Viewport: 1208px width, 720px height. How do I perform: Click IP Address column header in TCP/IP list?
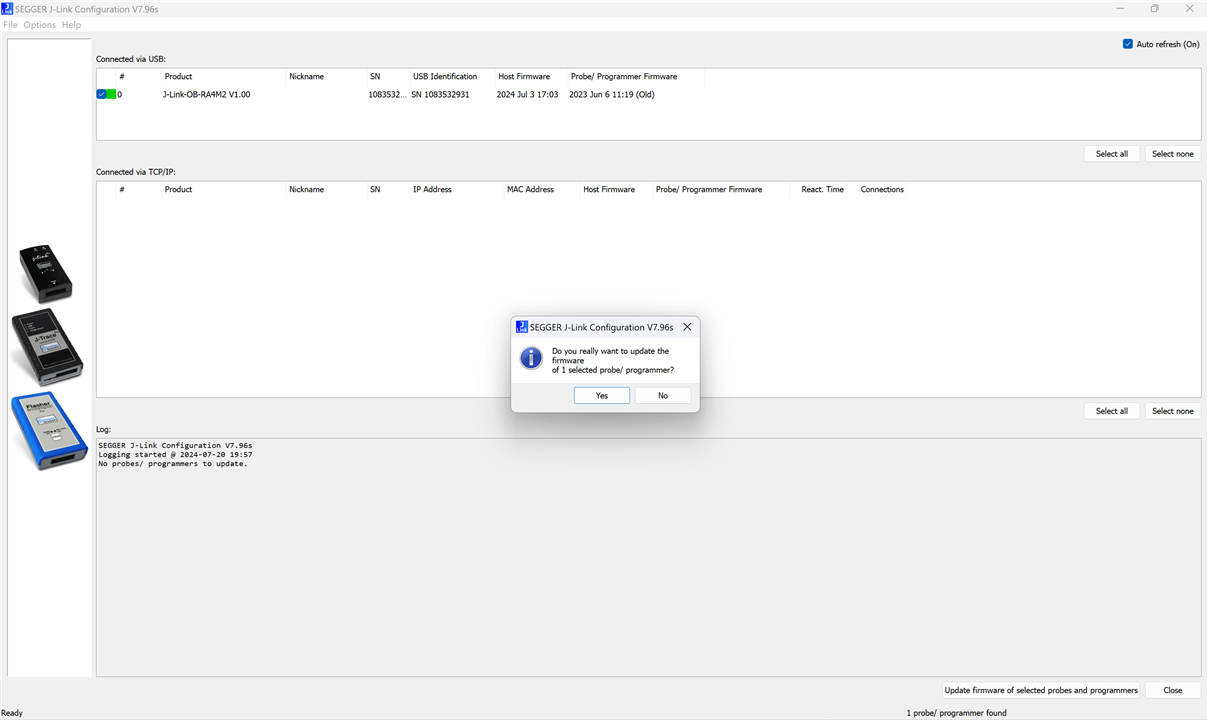point(432,190)
